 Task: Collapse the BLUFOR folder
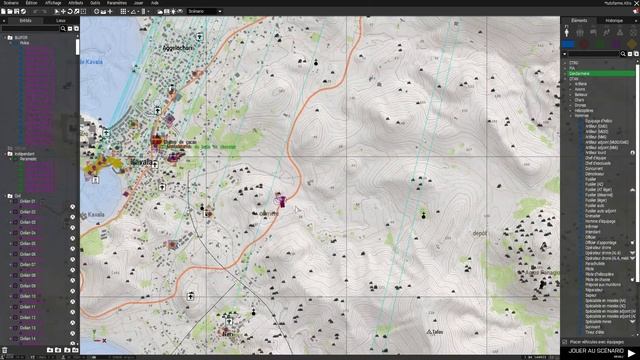click(5, 38)
